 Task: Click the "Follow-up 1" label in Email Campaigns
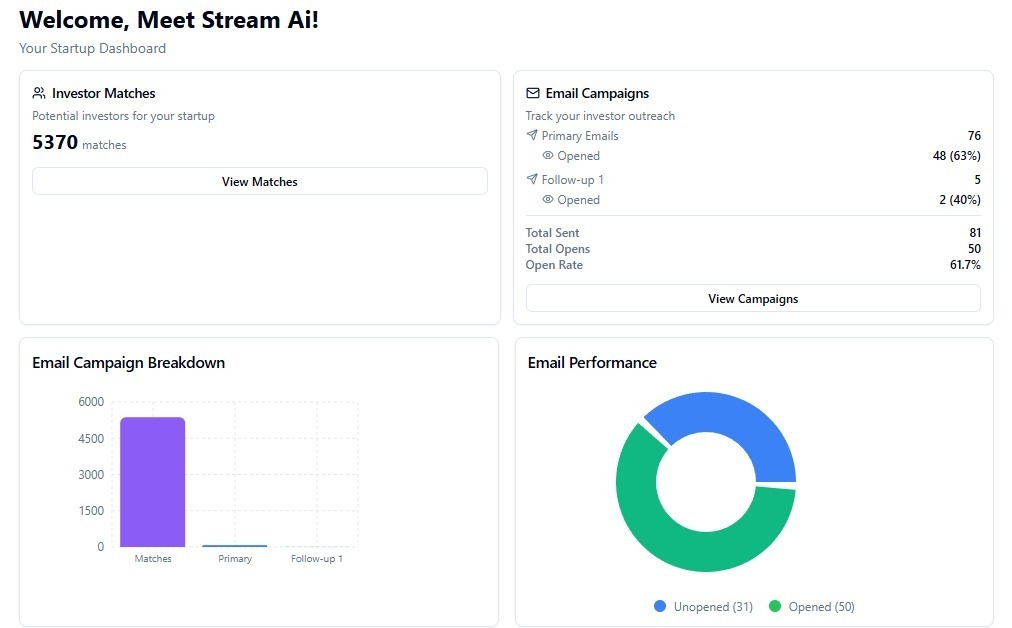572,179
